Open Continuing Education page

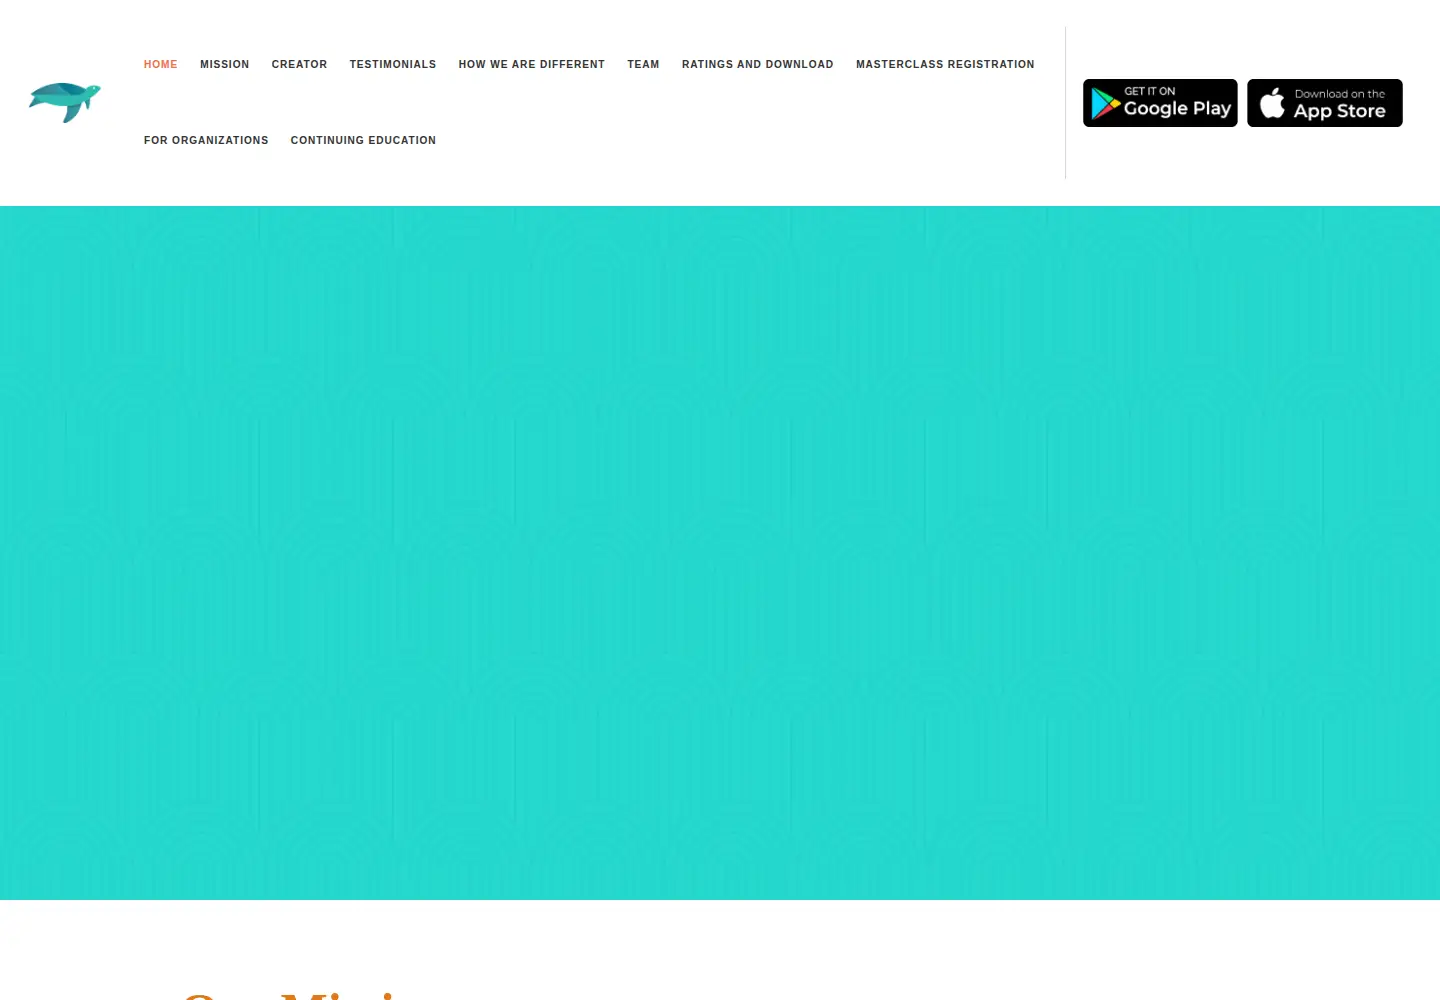pyautogui.click(x=363, y=140)
